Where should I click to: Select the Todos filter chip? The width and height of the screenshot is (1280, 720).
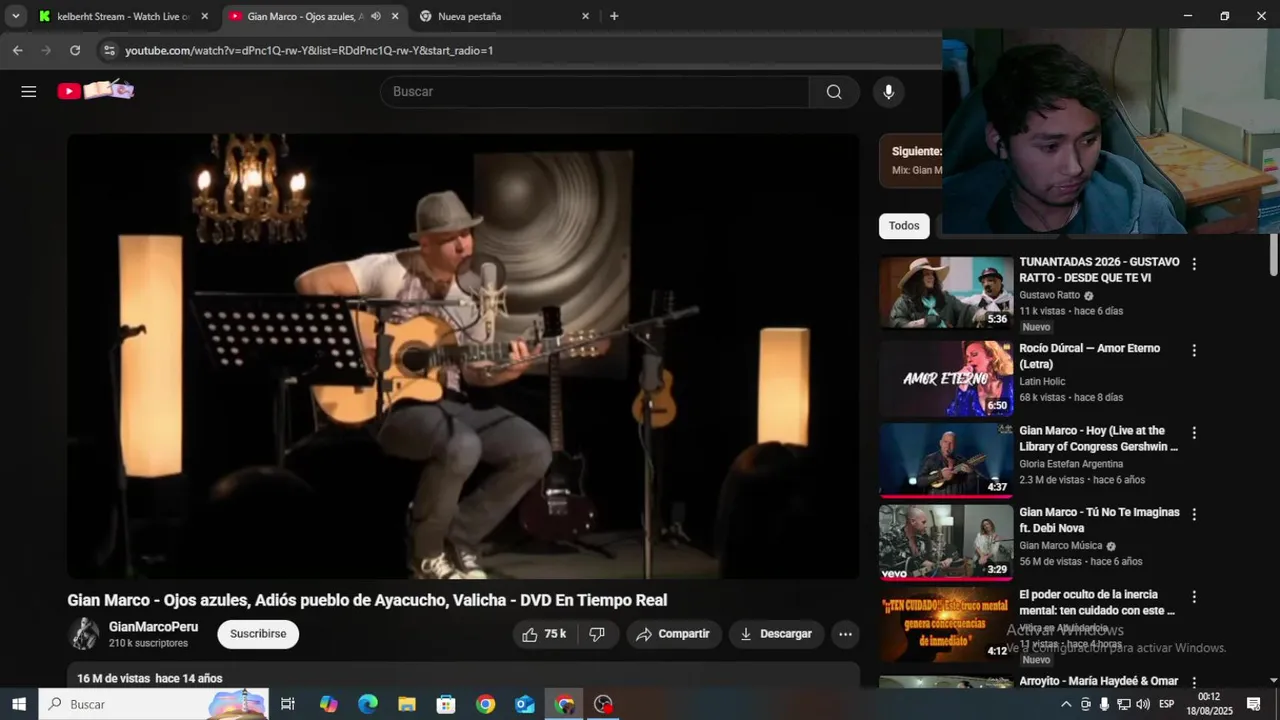point(904,226)
